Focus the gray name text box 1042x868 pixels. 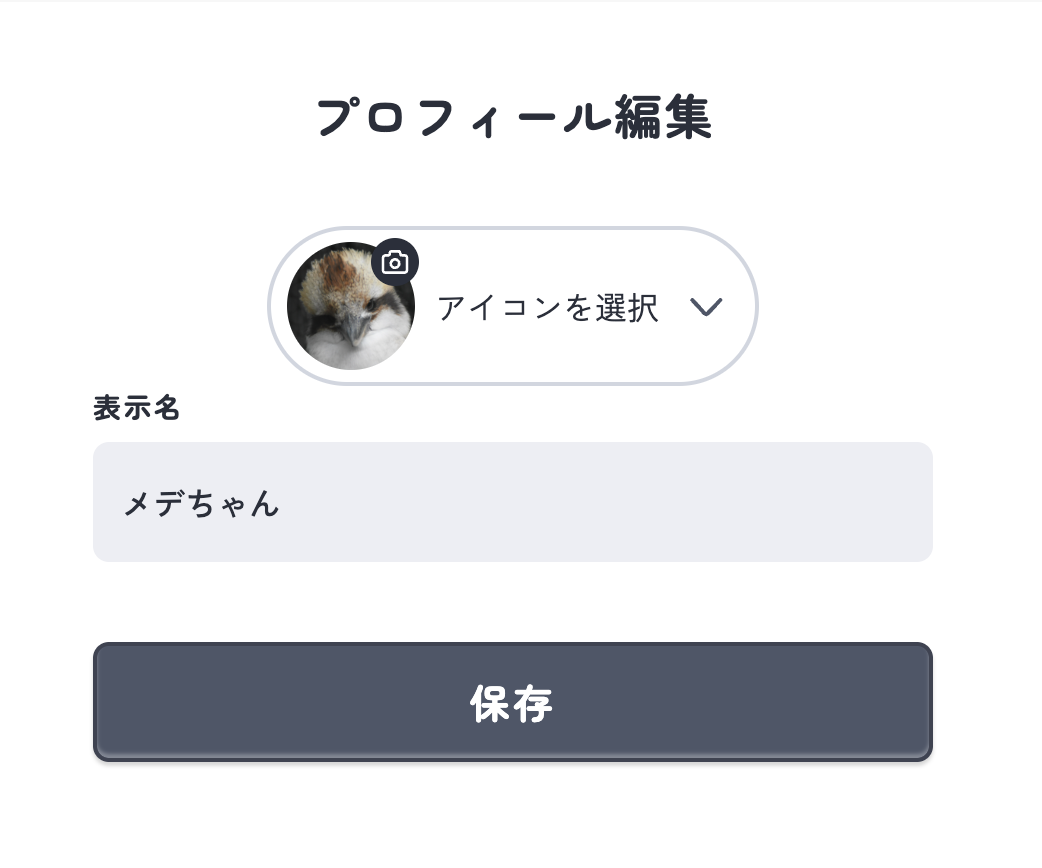pyautogui.click(x=512, y=502)
